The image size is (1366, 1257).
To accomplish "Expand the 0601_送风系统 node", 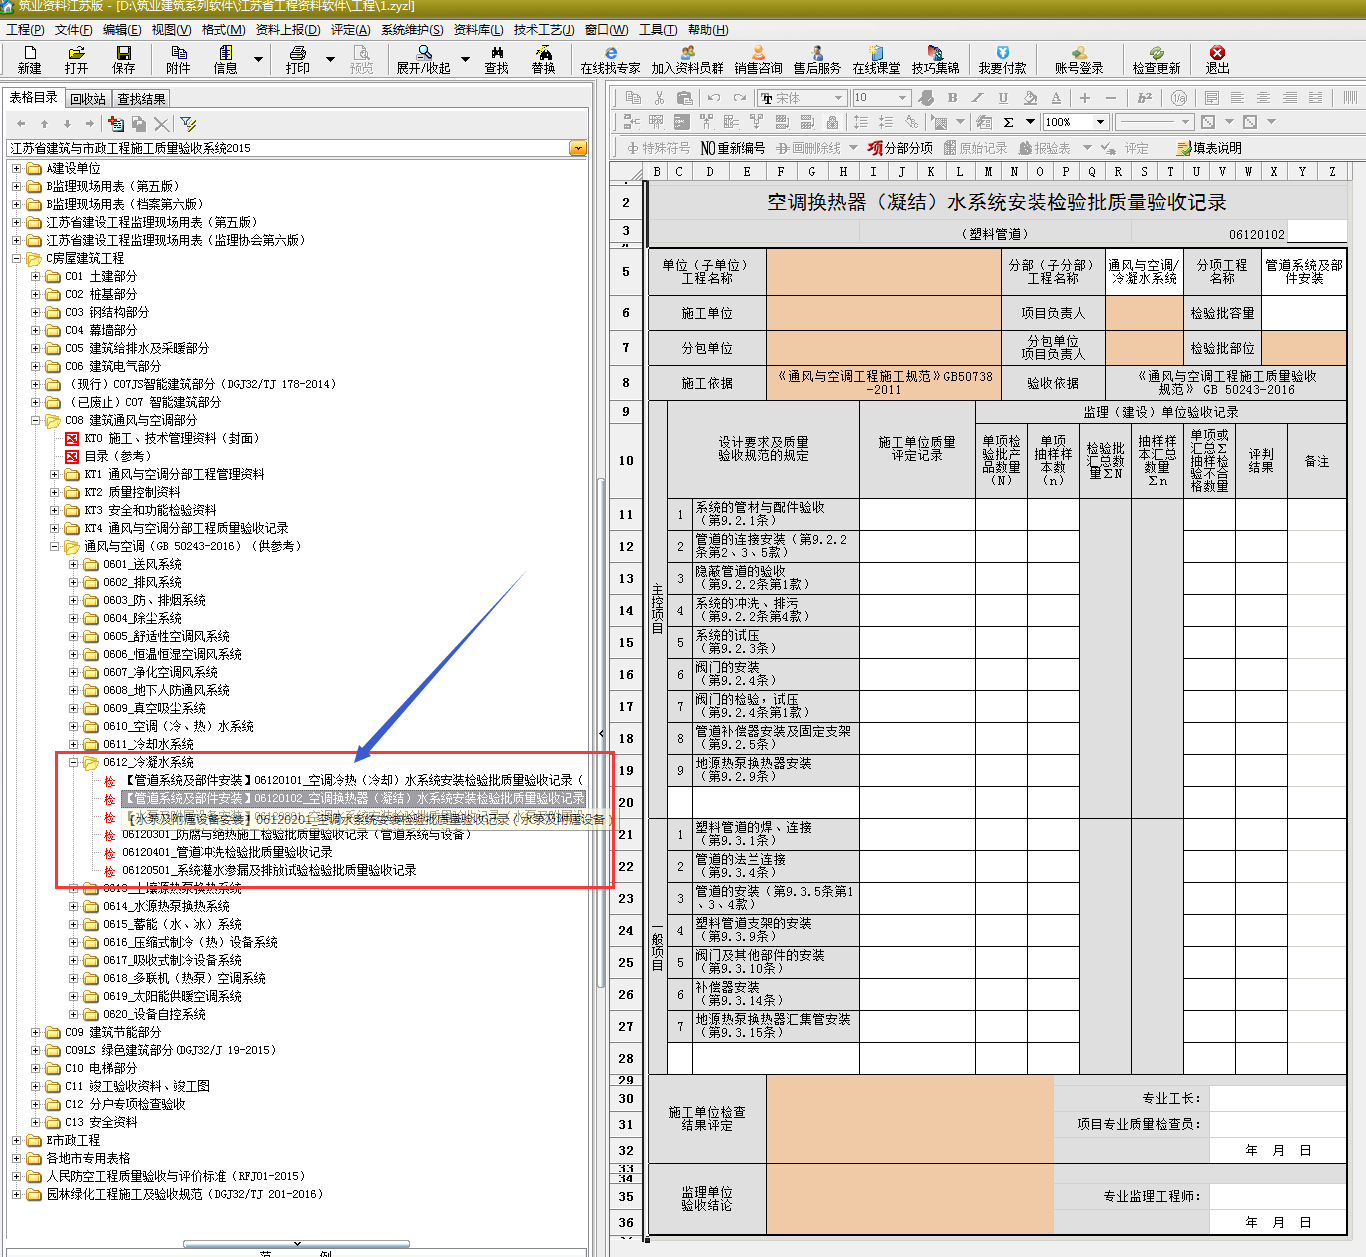I will coord(74,565).
